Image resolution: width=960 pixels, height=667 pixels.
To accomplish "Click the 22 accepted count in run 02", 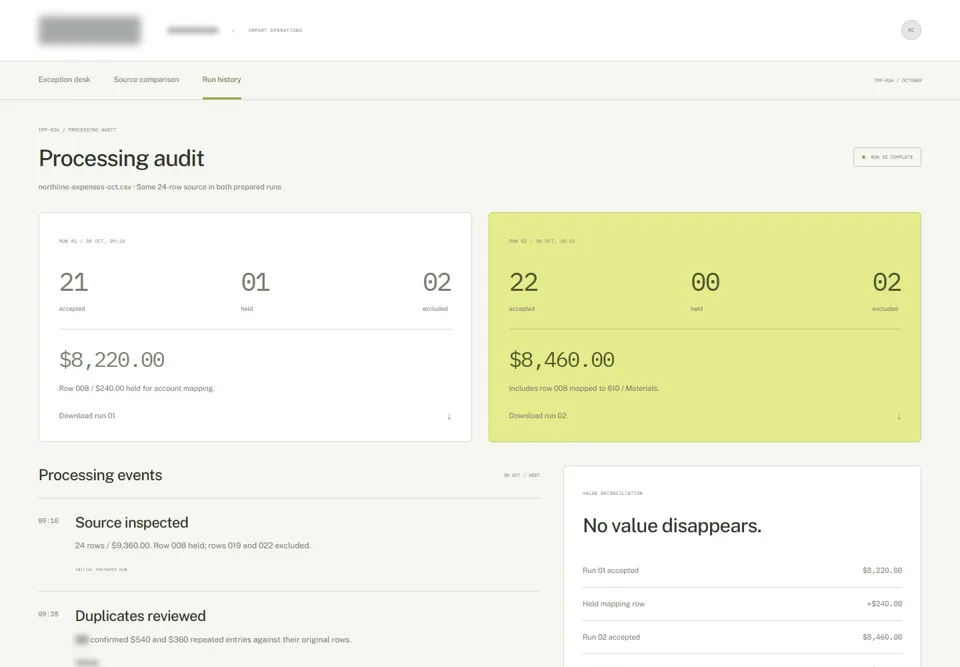I will [x=523, y=282].
